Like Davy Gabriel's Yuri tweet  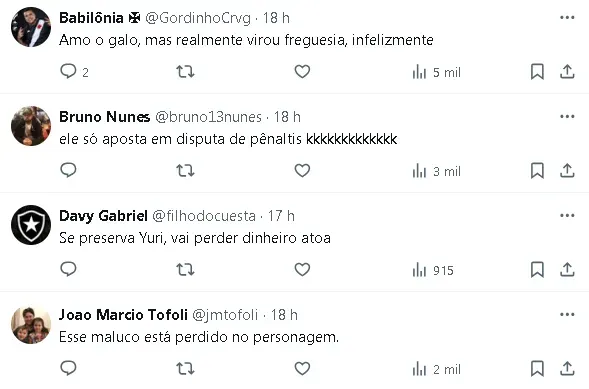coord(302,270)
